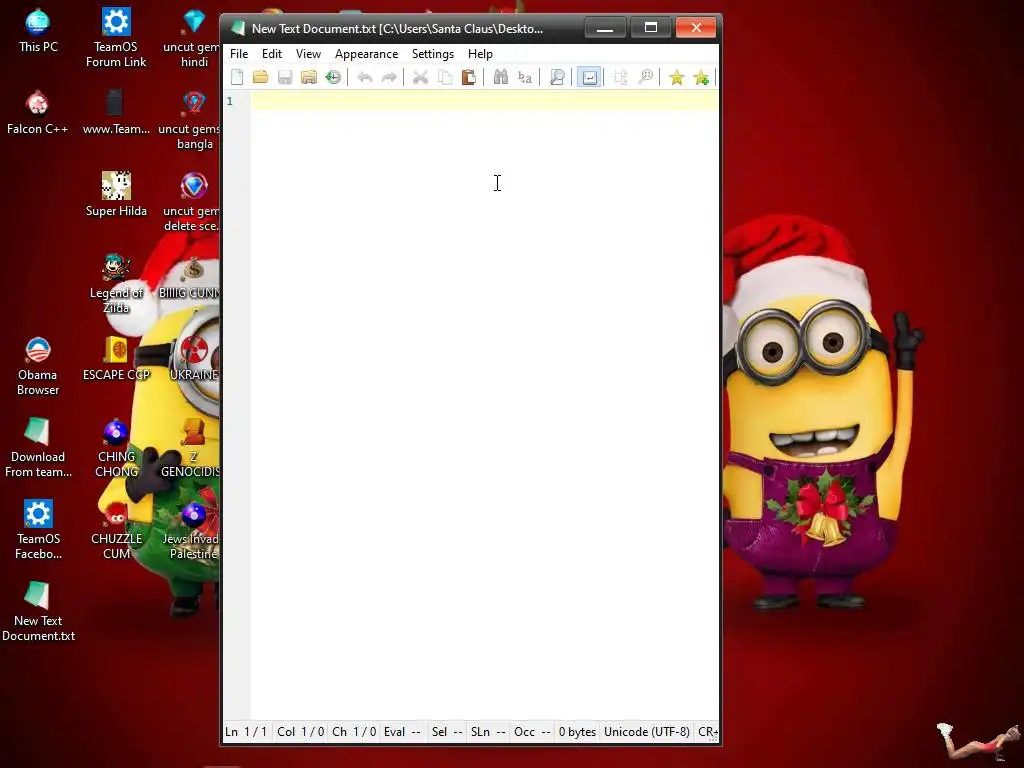1024x768 pixels.
Task: Open the Edit menu
Action: [272, 54]
